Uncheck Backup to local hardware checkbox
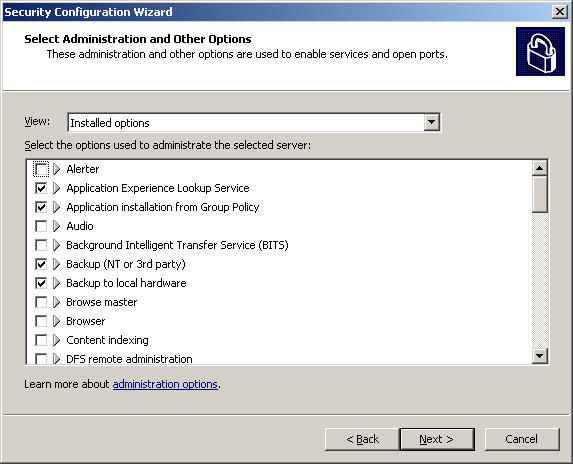Screen dimensions: 573x464 pos(41,283)
